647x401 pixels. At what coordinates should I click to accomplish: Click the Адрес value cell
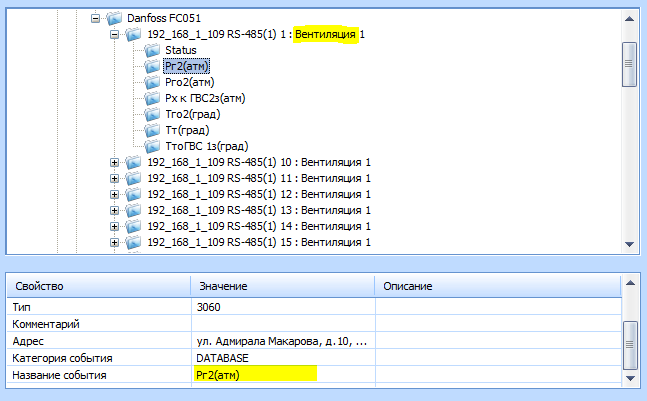coord(282,341)
